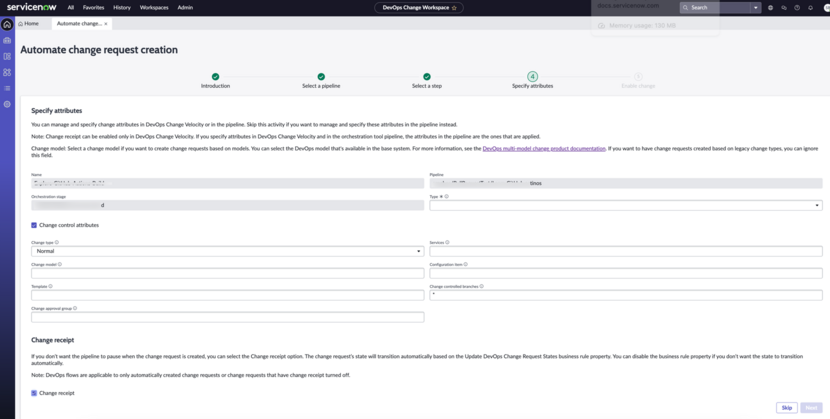Viewport: 830px width, 419px height.
Task: Click the info icon beside Type
Action: (447, 196)
